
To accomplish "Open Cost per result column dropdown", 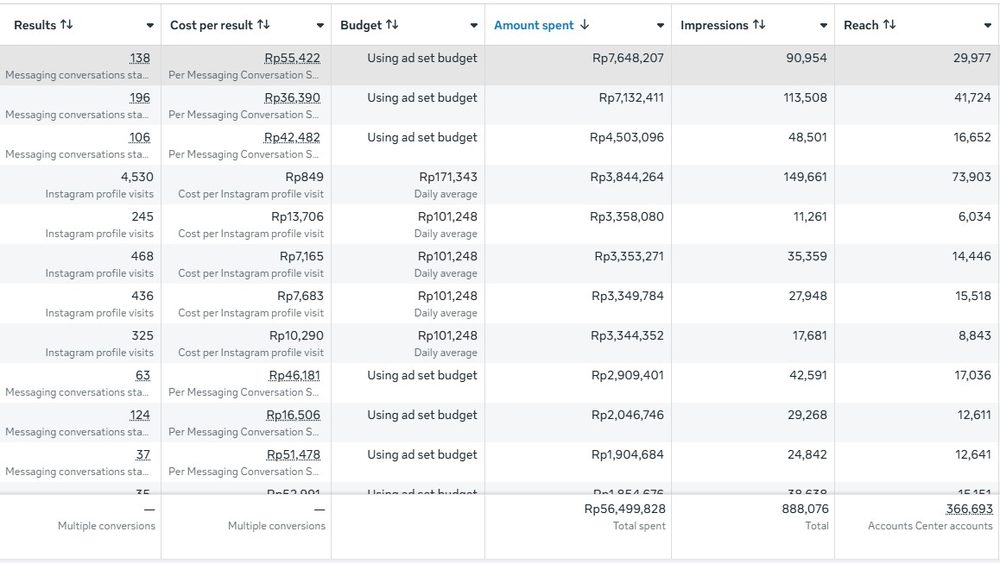I will tap(320, 26).
